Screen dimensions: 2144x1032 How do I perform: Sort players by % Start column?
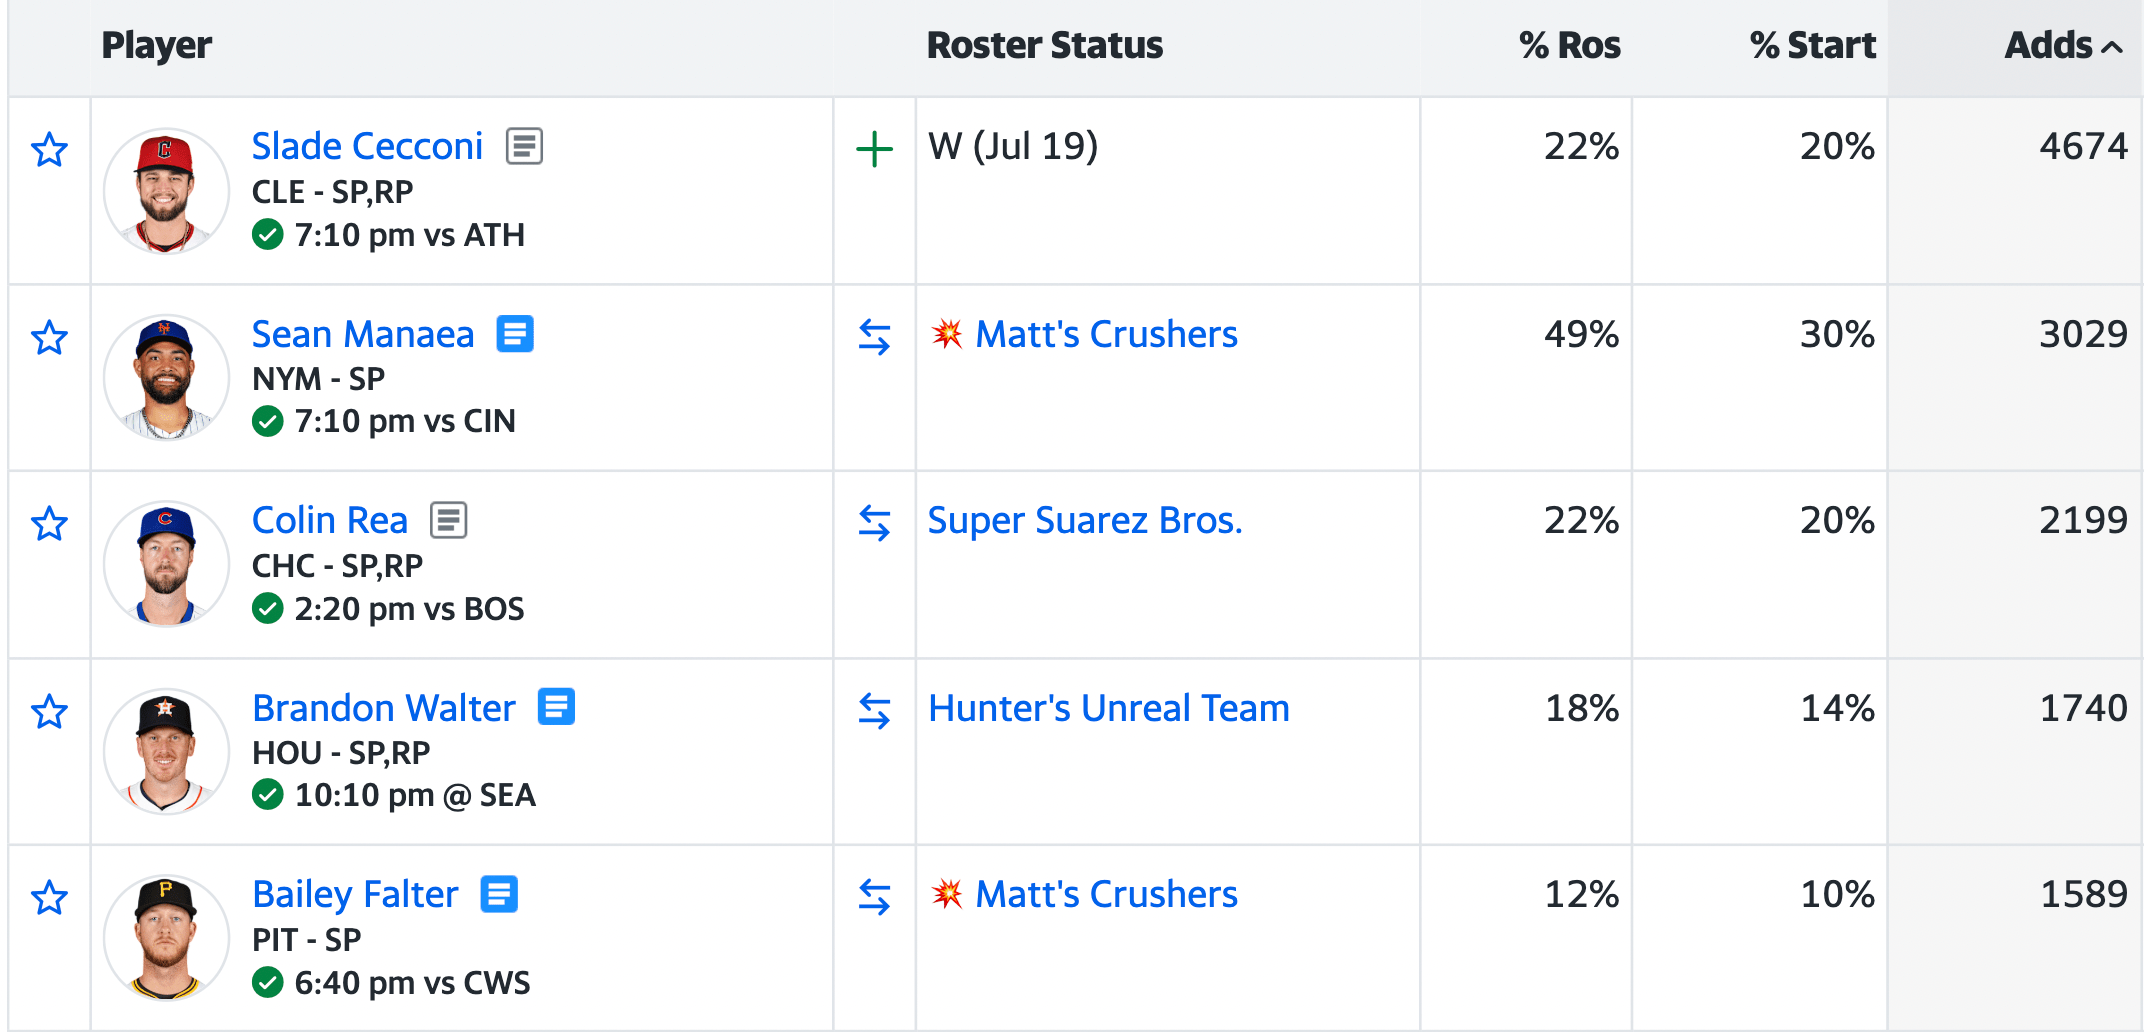coord(1811,46)
